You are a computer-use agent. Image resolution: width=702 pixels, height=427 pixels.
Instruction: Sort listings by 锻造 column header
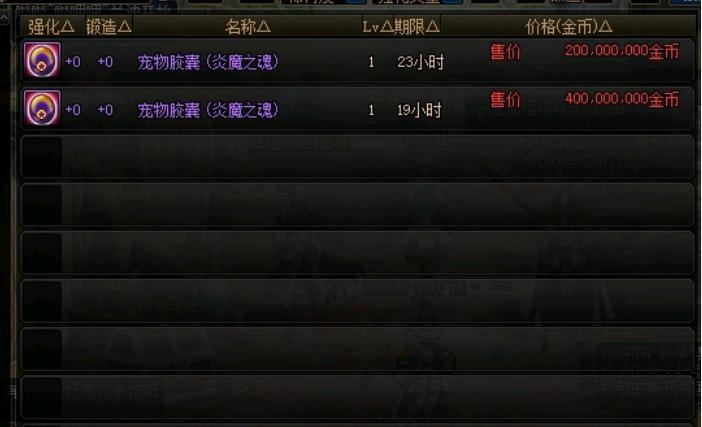tap(109, 27)
